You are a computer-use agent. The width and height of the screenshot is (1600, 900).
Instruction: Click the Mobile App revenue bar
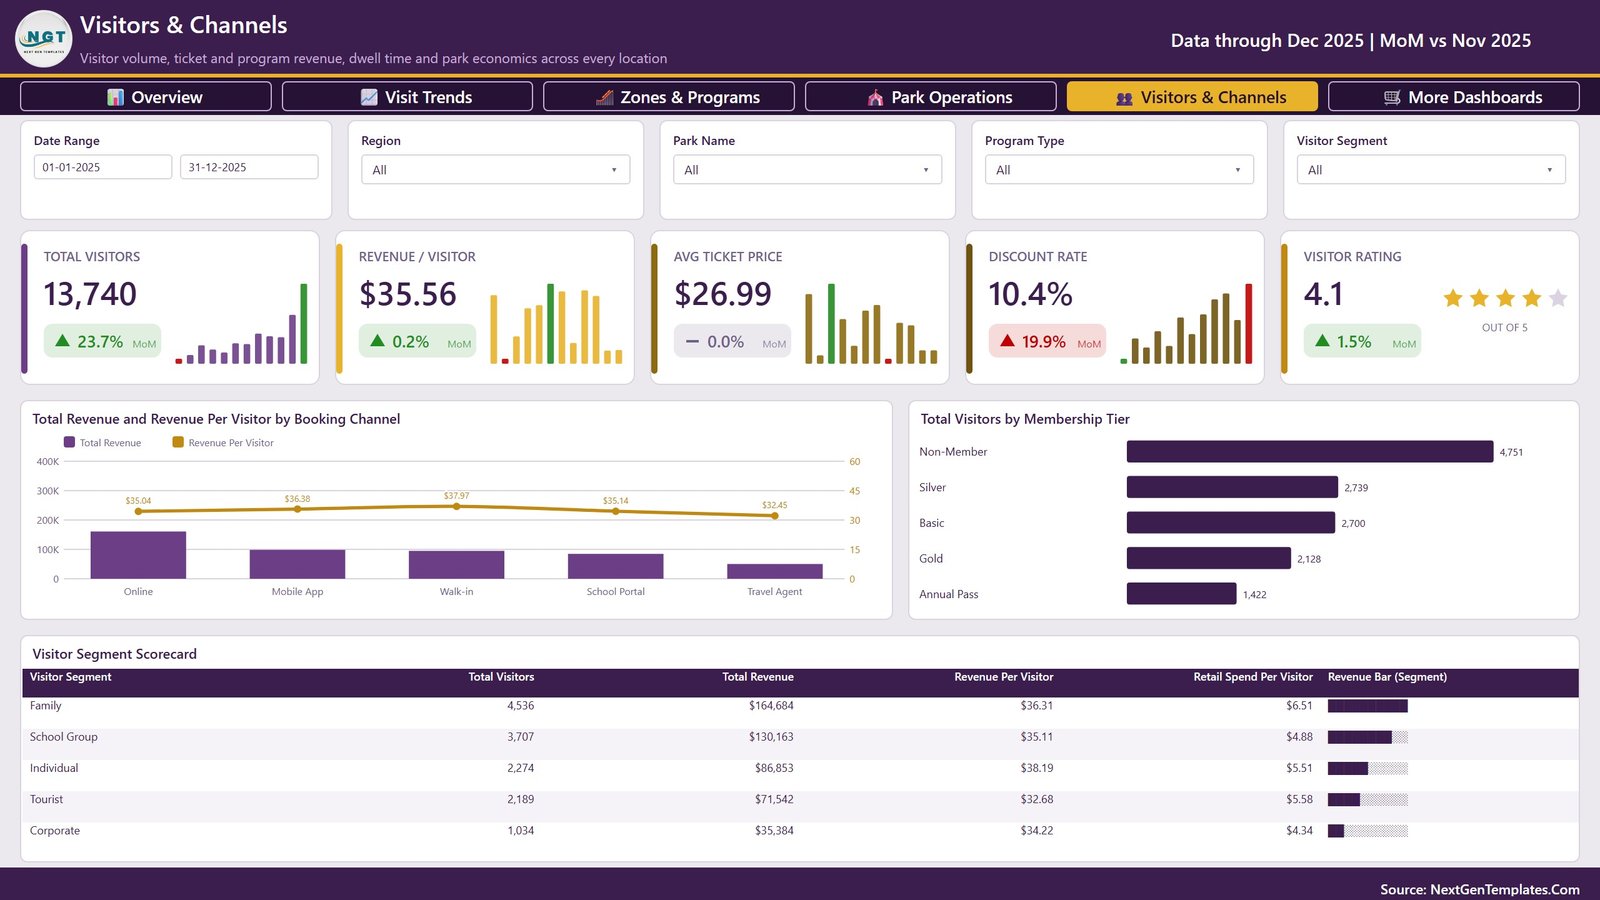click(x=297, y=564)
